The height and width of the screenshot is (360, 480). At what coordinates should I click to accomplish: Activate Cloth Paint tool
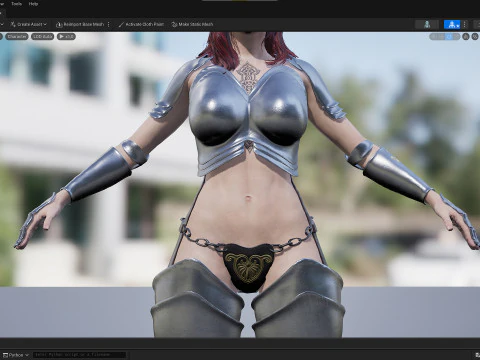[141, 24]
